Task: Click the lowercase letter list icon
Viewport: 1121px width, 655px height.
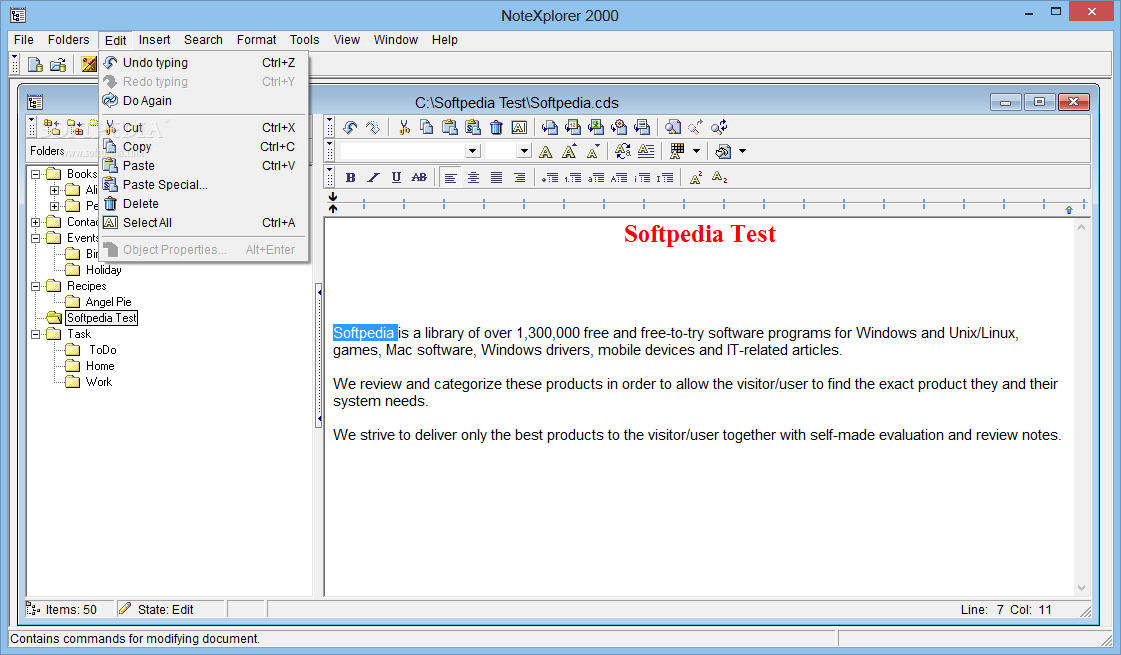Action: (x=596, y=177)
